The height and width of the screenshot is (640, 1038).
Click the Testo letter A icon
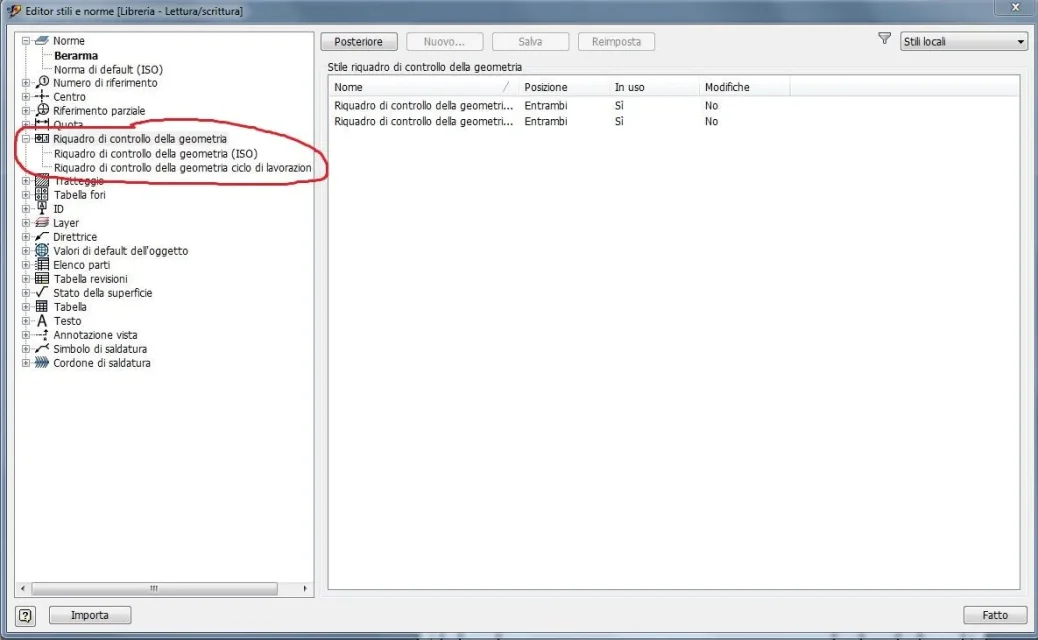tap(42, 320)
